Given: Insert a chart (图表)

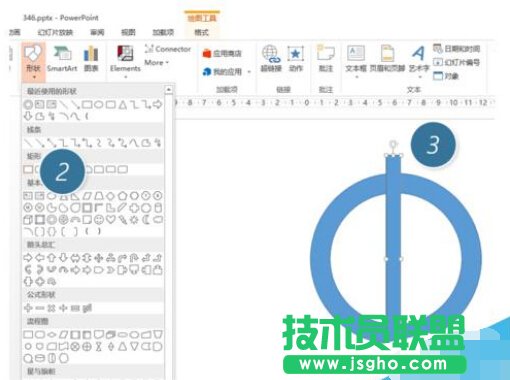Looking at the screenshot, I should click(x=91, y=59).
